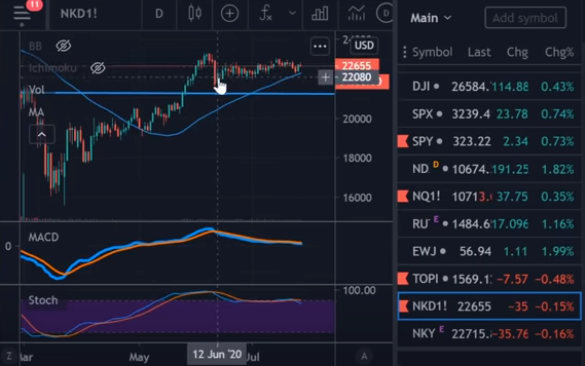This screenshot has height=366, width=585.
Task: Open the indicator templates icon
Action: tap(356, 14)
